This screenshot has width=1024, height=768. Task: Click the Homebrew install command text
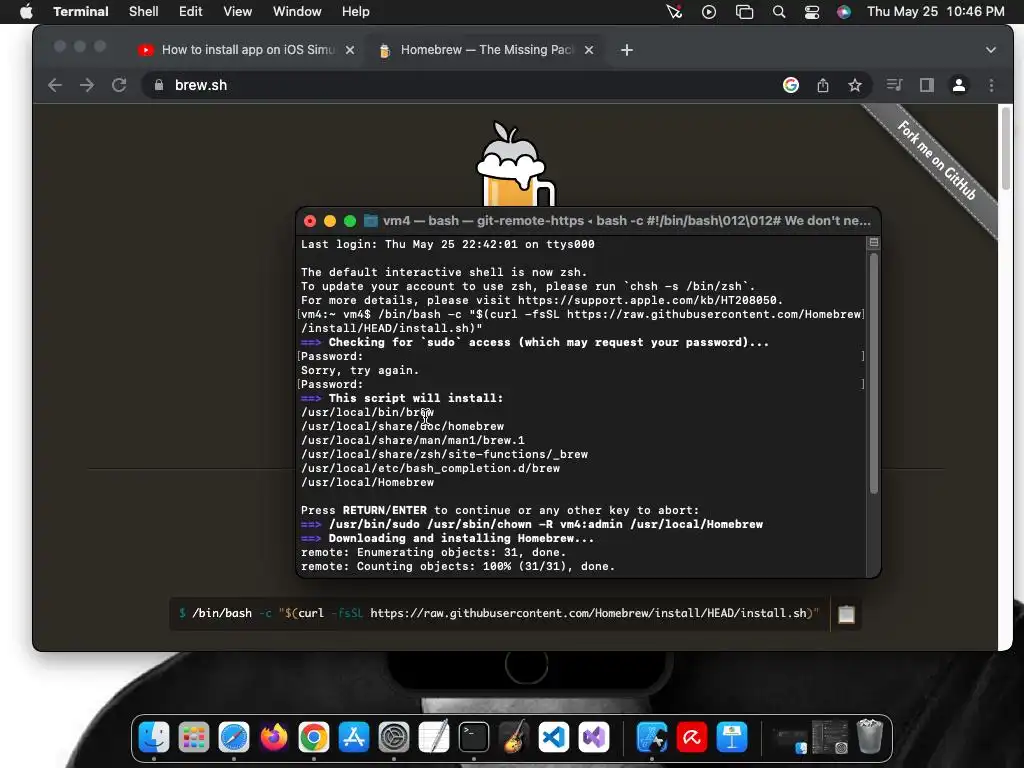pyautogui.click(x=499, y=613)
